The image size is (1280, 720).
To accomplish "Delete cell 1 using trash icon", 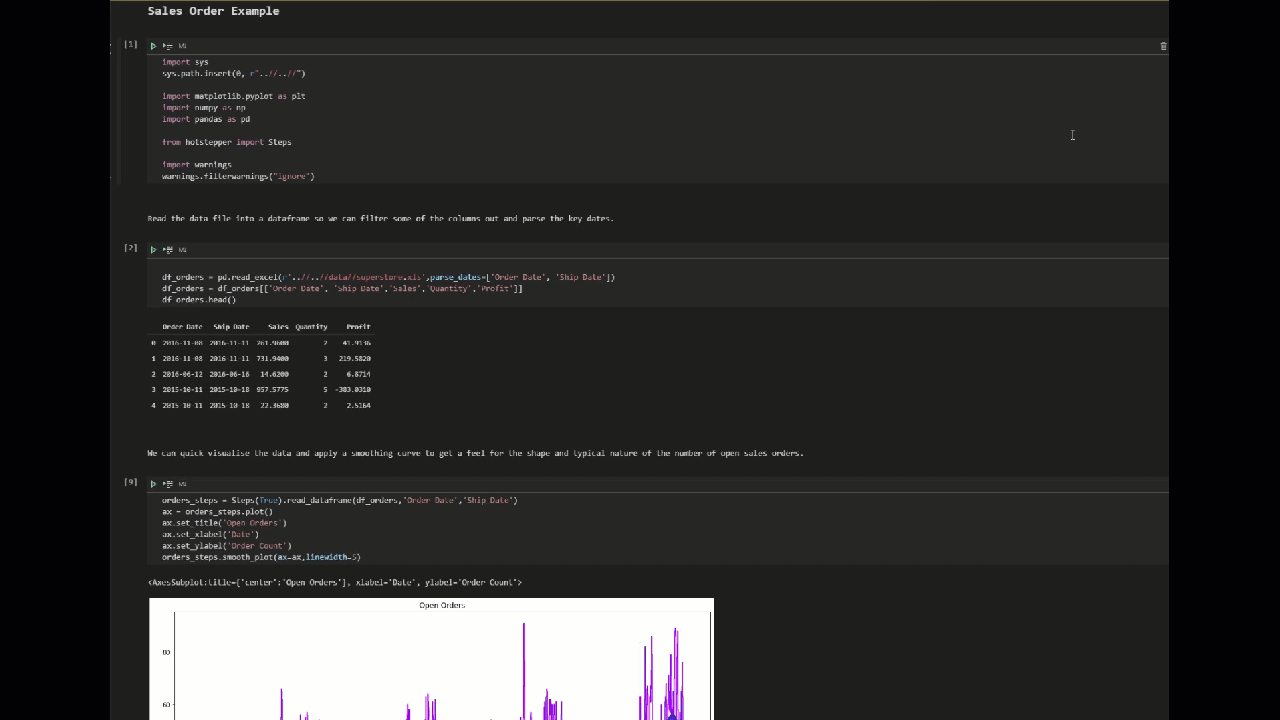I will tap(1163, 46).
